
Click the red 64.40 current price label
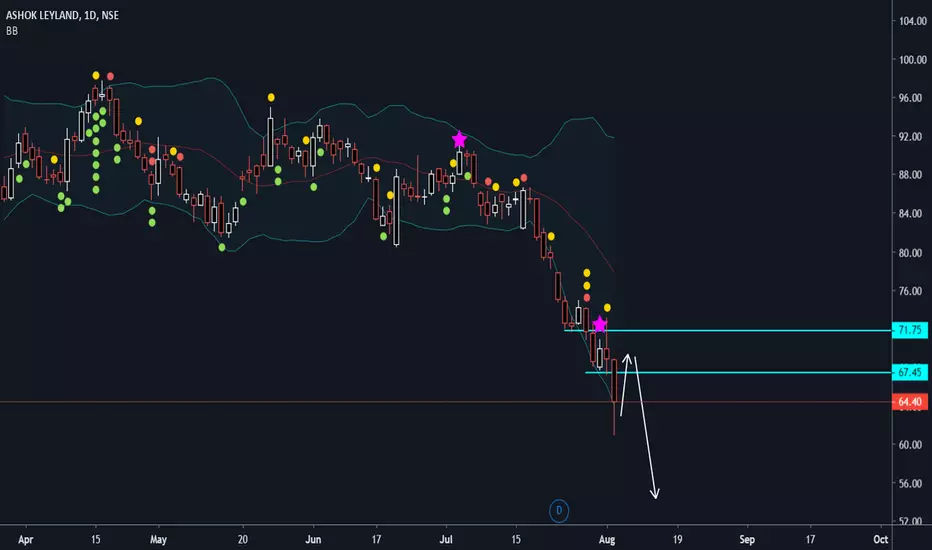pyautogui.click(x=909, y=402)
